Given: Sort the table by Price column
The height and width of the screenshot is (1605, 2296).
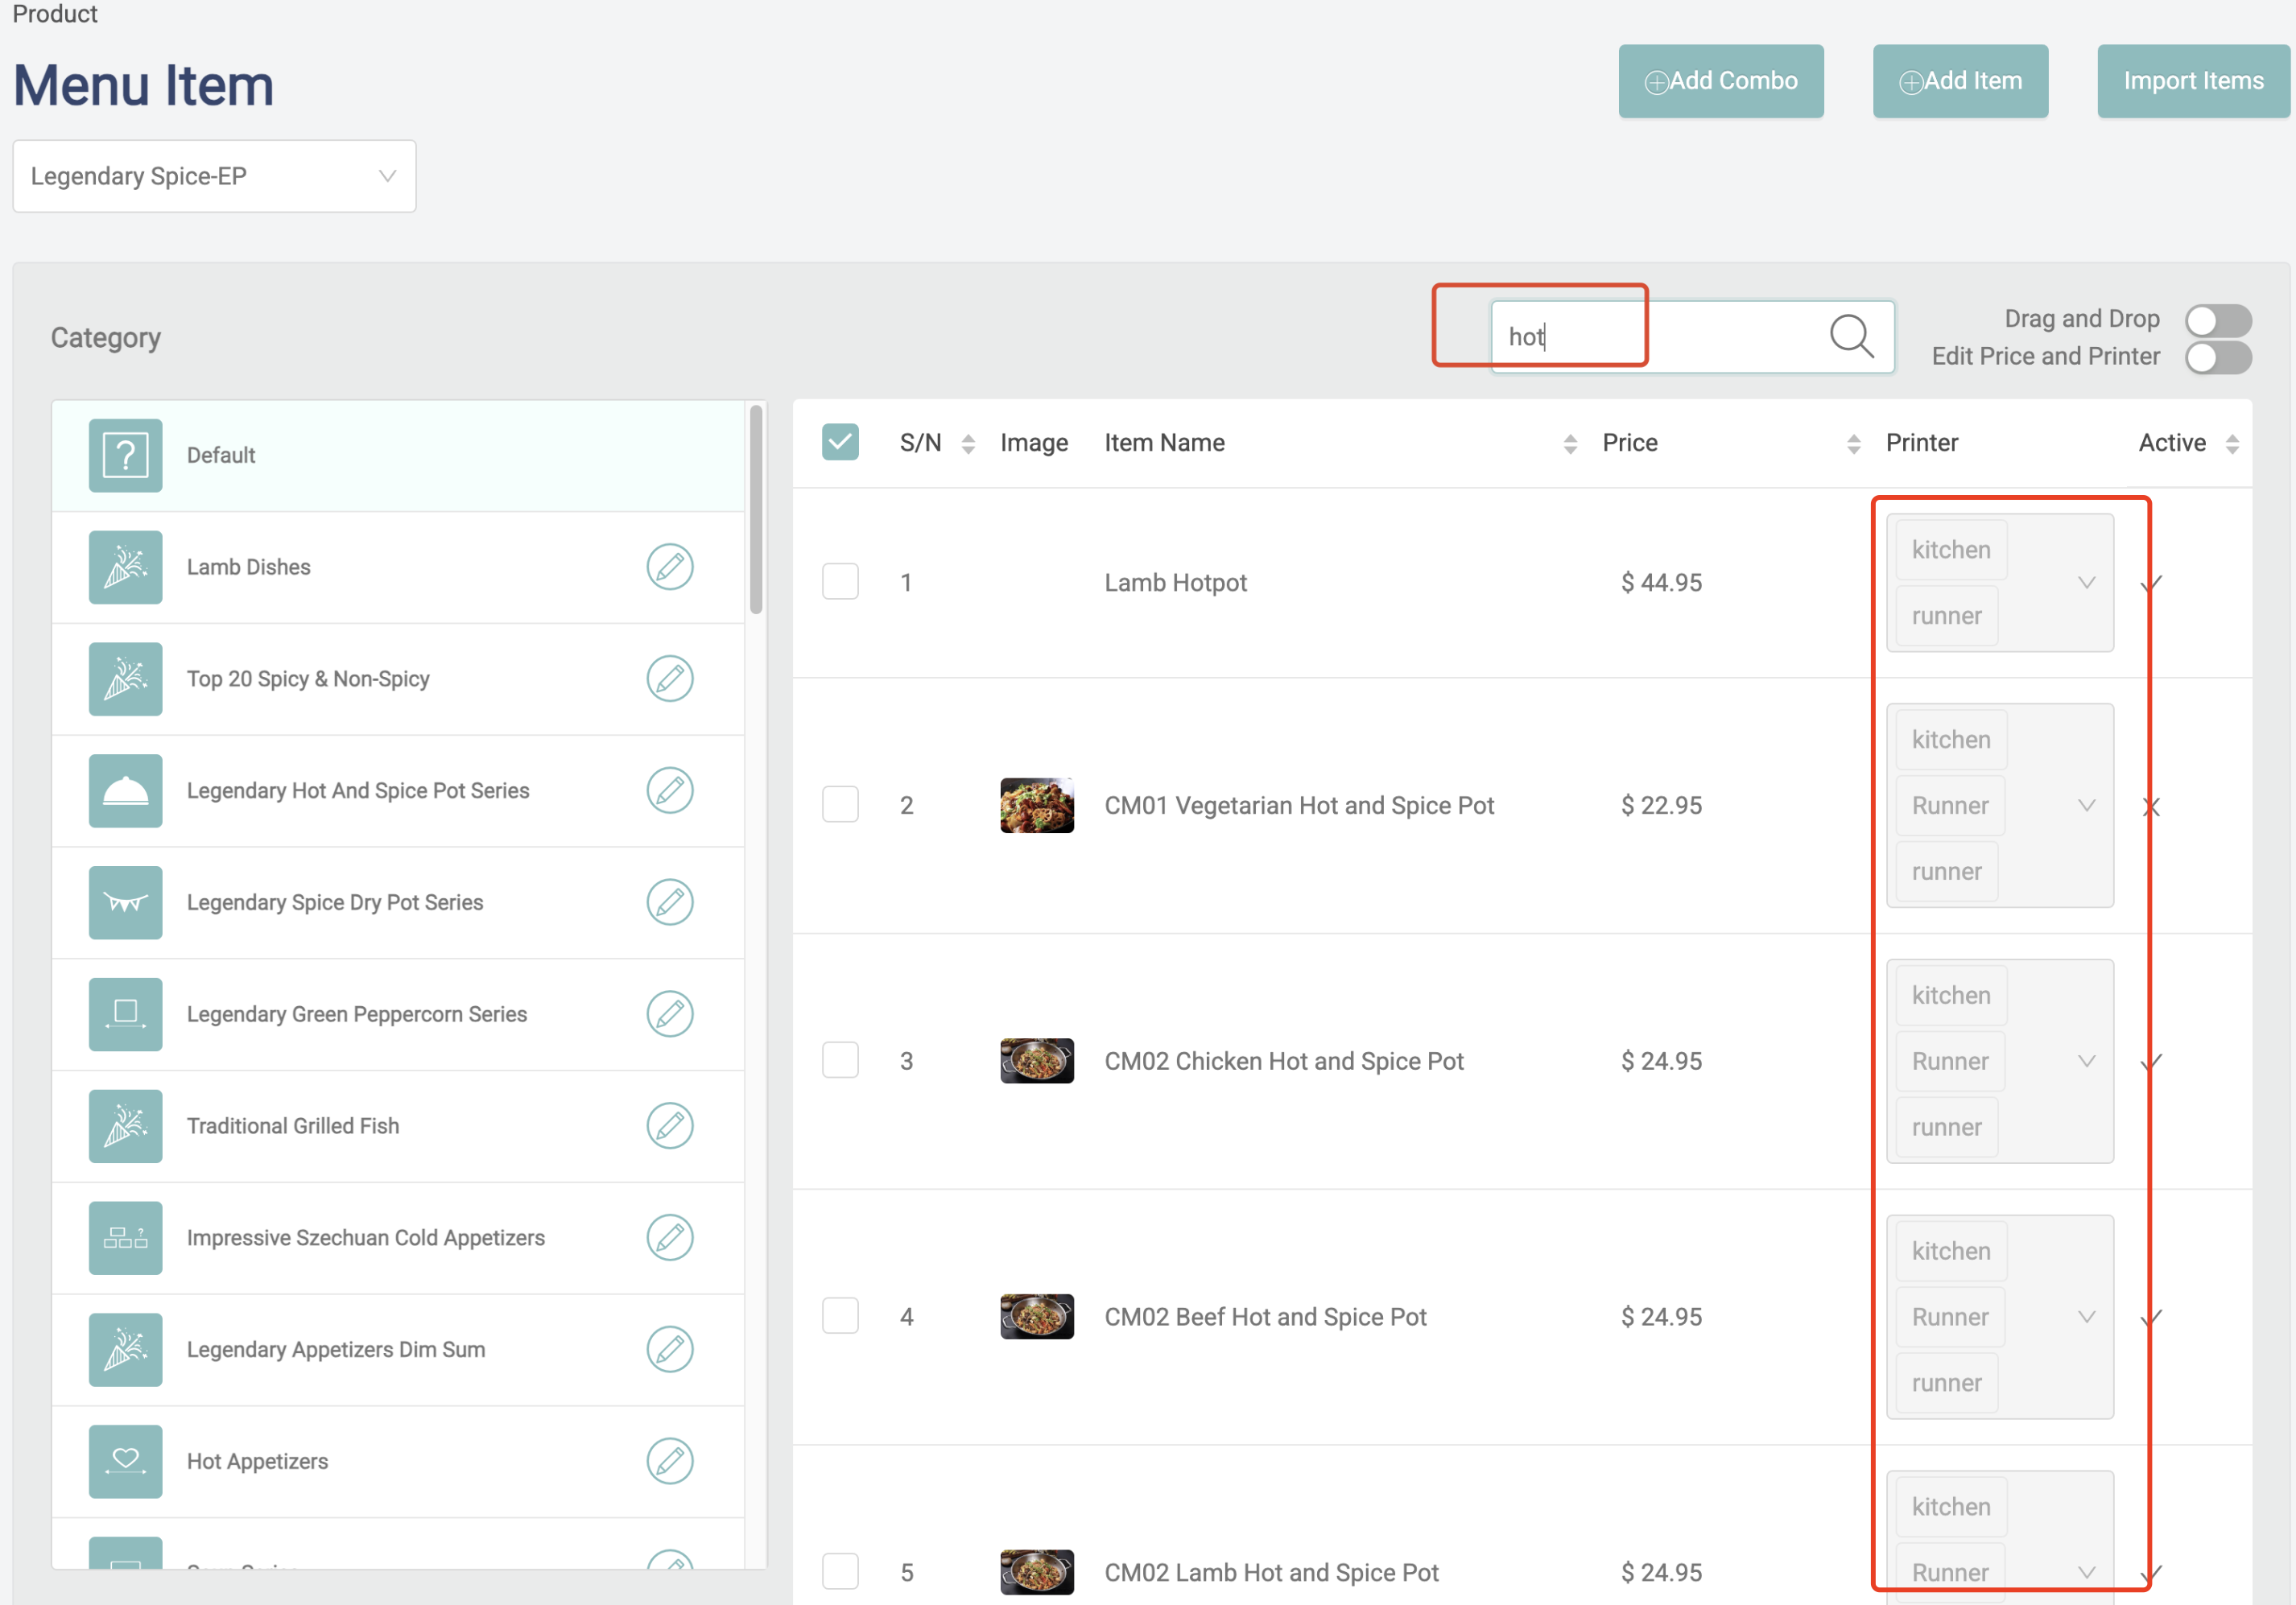Looking at the screenshot, I should 1853,444.
